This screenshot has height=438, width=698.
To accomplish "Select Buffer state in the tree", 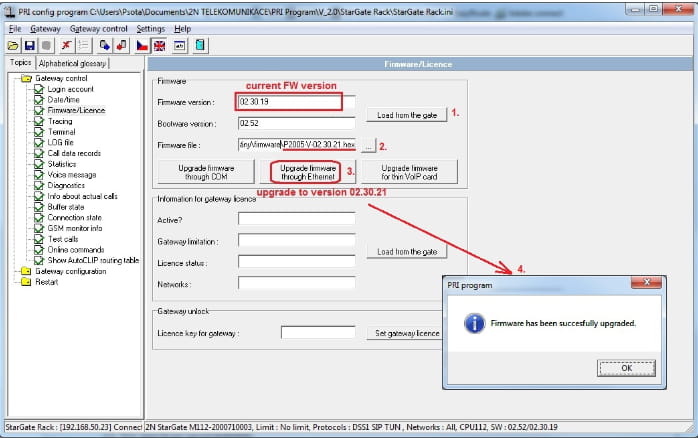I will click(65, 207).
